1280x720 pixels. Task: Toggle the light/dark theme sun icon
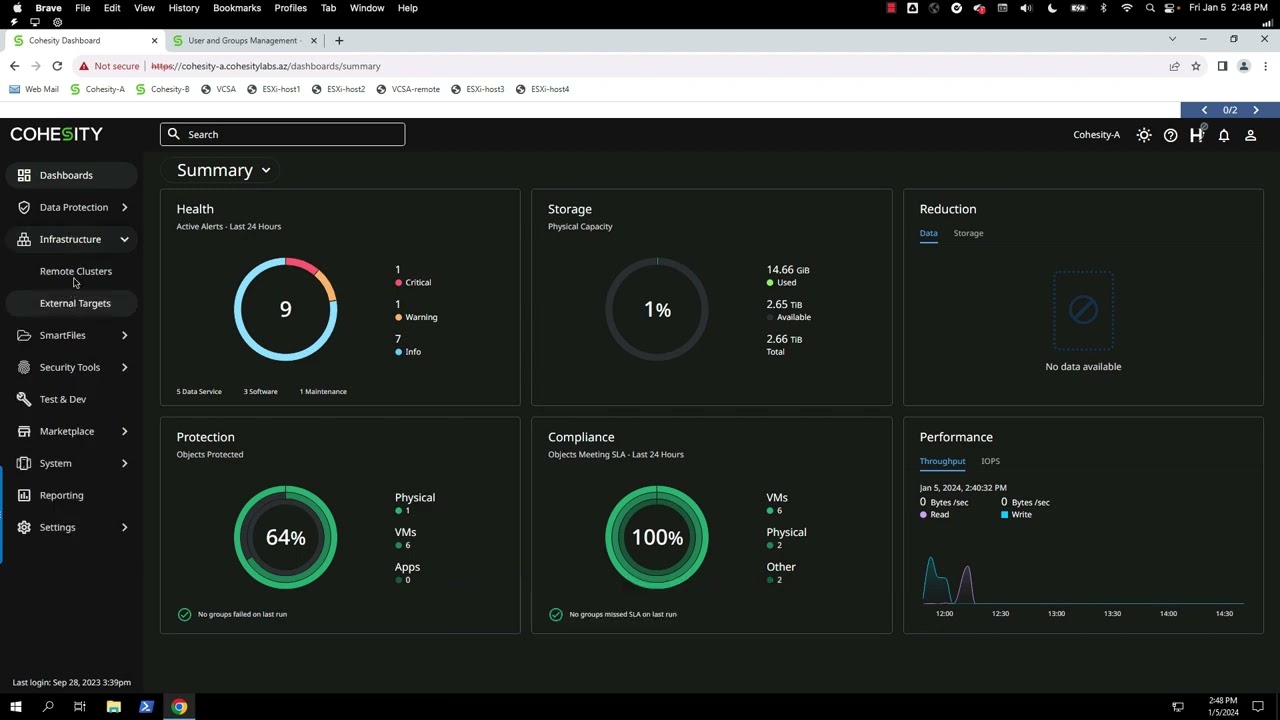click(x=1144, y=135)
